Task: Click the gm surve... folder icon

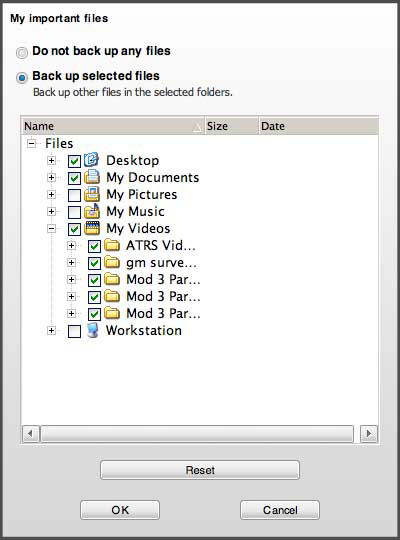Action: click(x=112, y=262)
